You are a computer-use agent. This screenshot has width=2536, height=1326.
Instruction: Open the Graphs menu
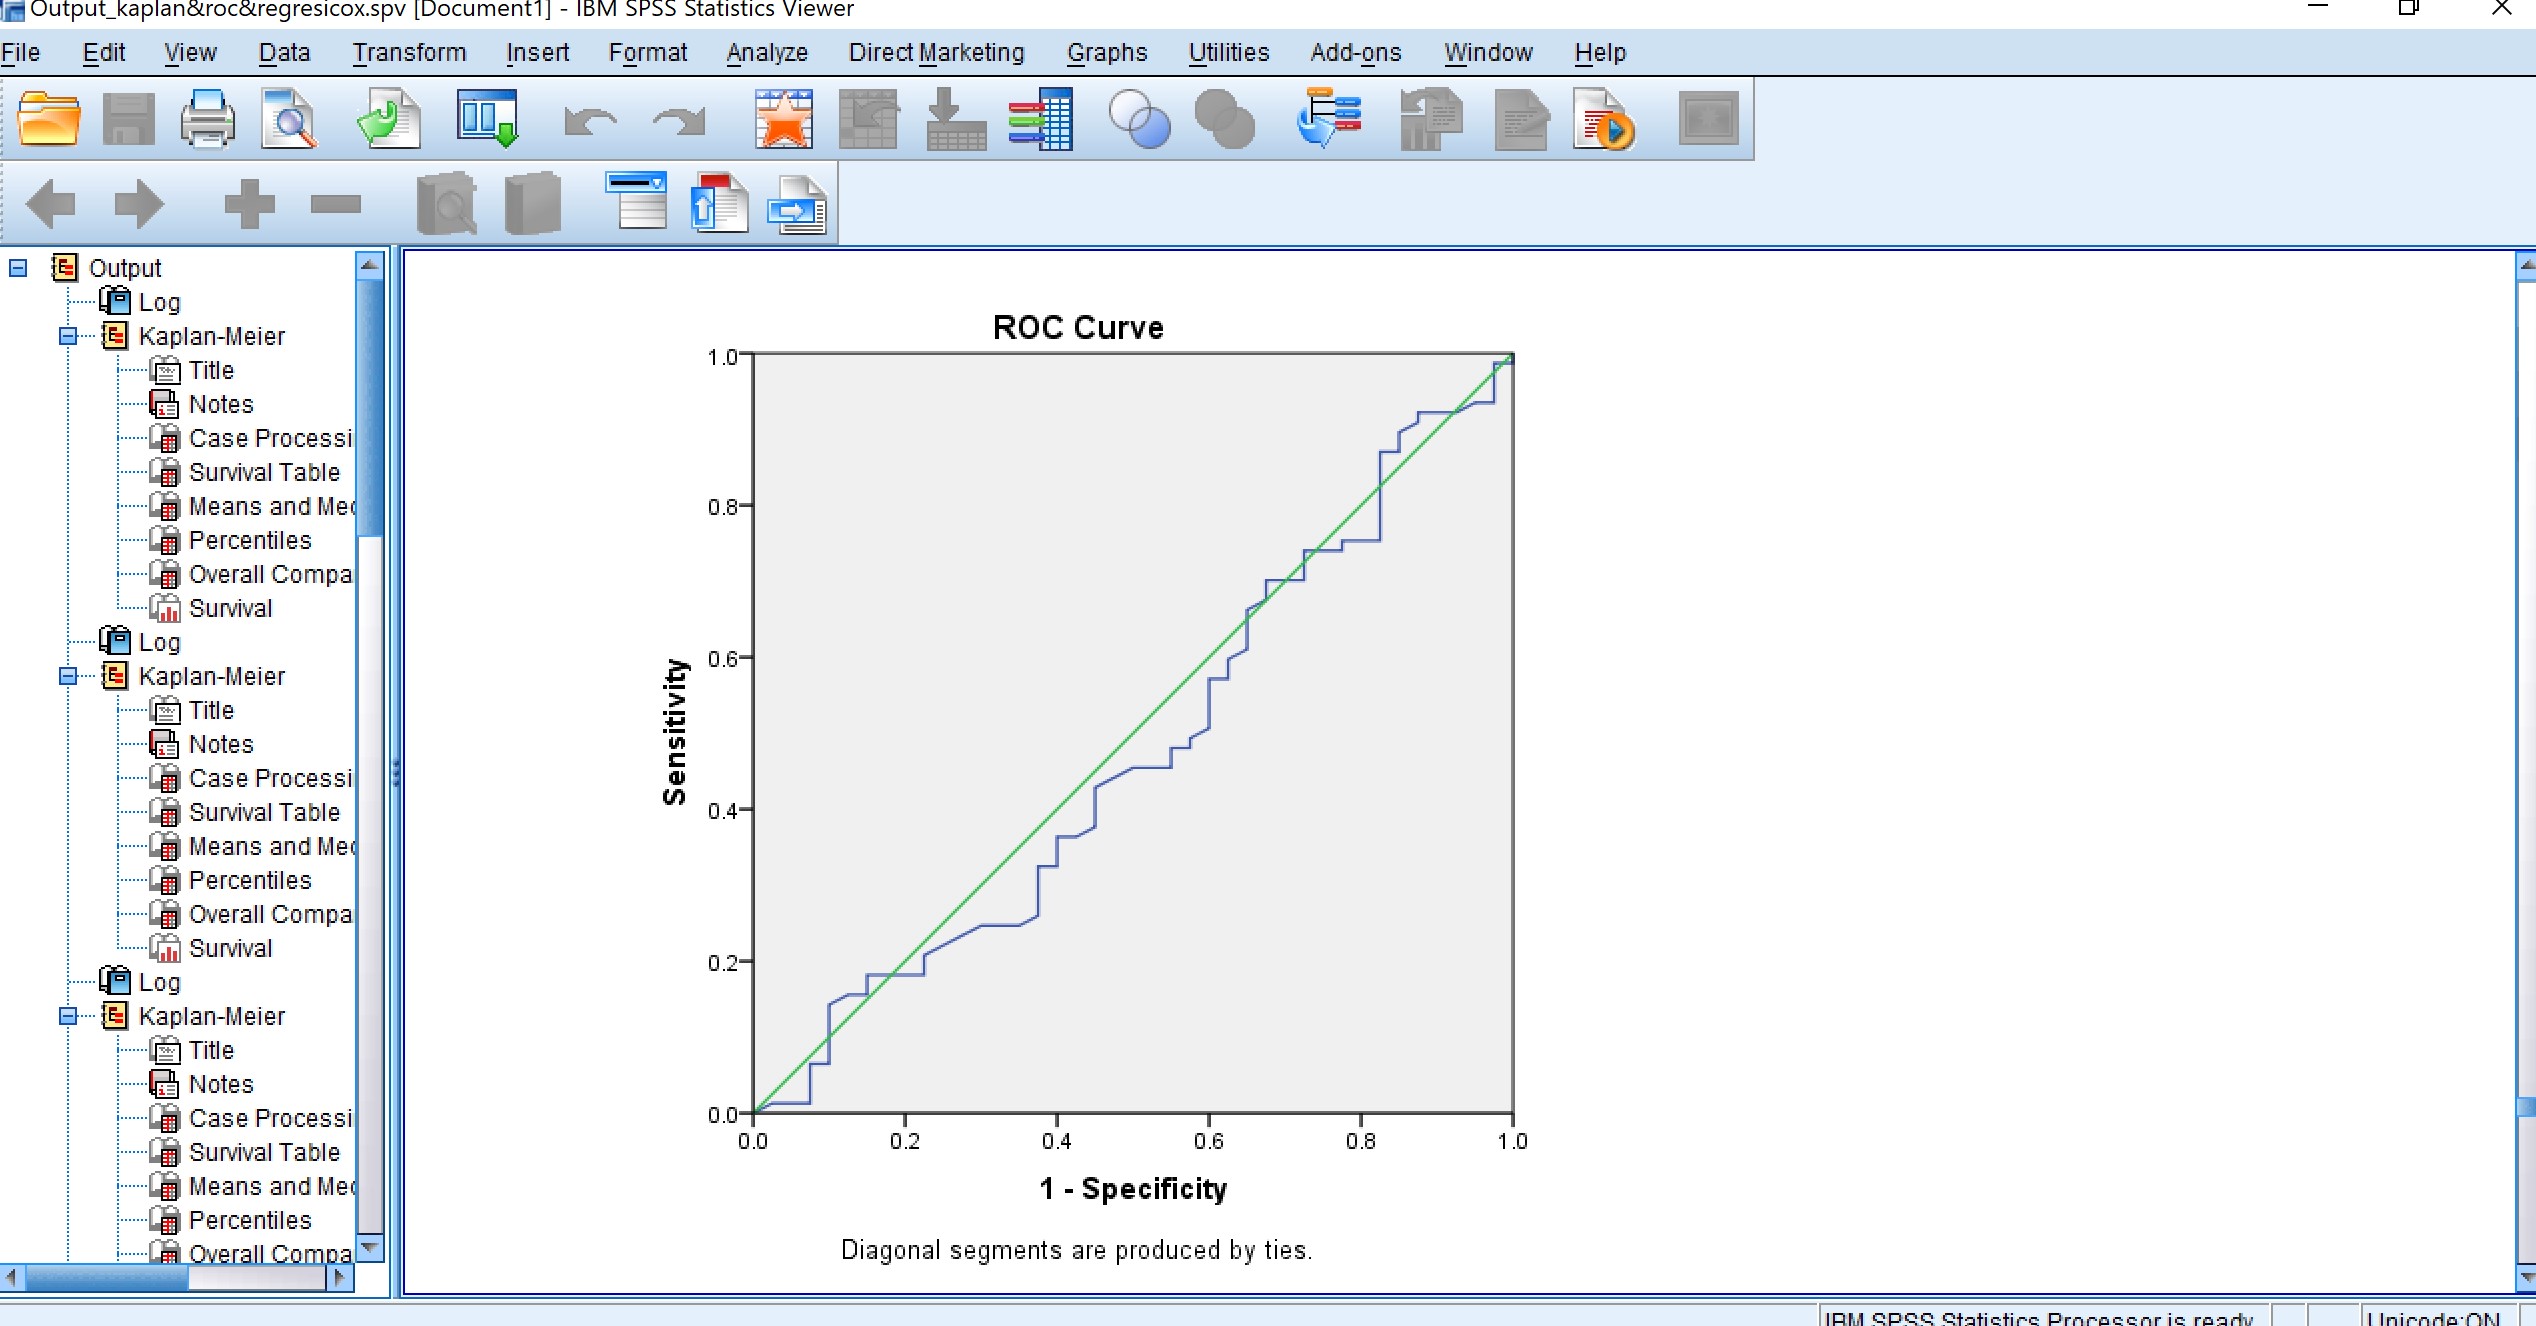pyautogui.click(x=1106, y=52)
